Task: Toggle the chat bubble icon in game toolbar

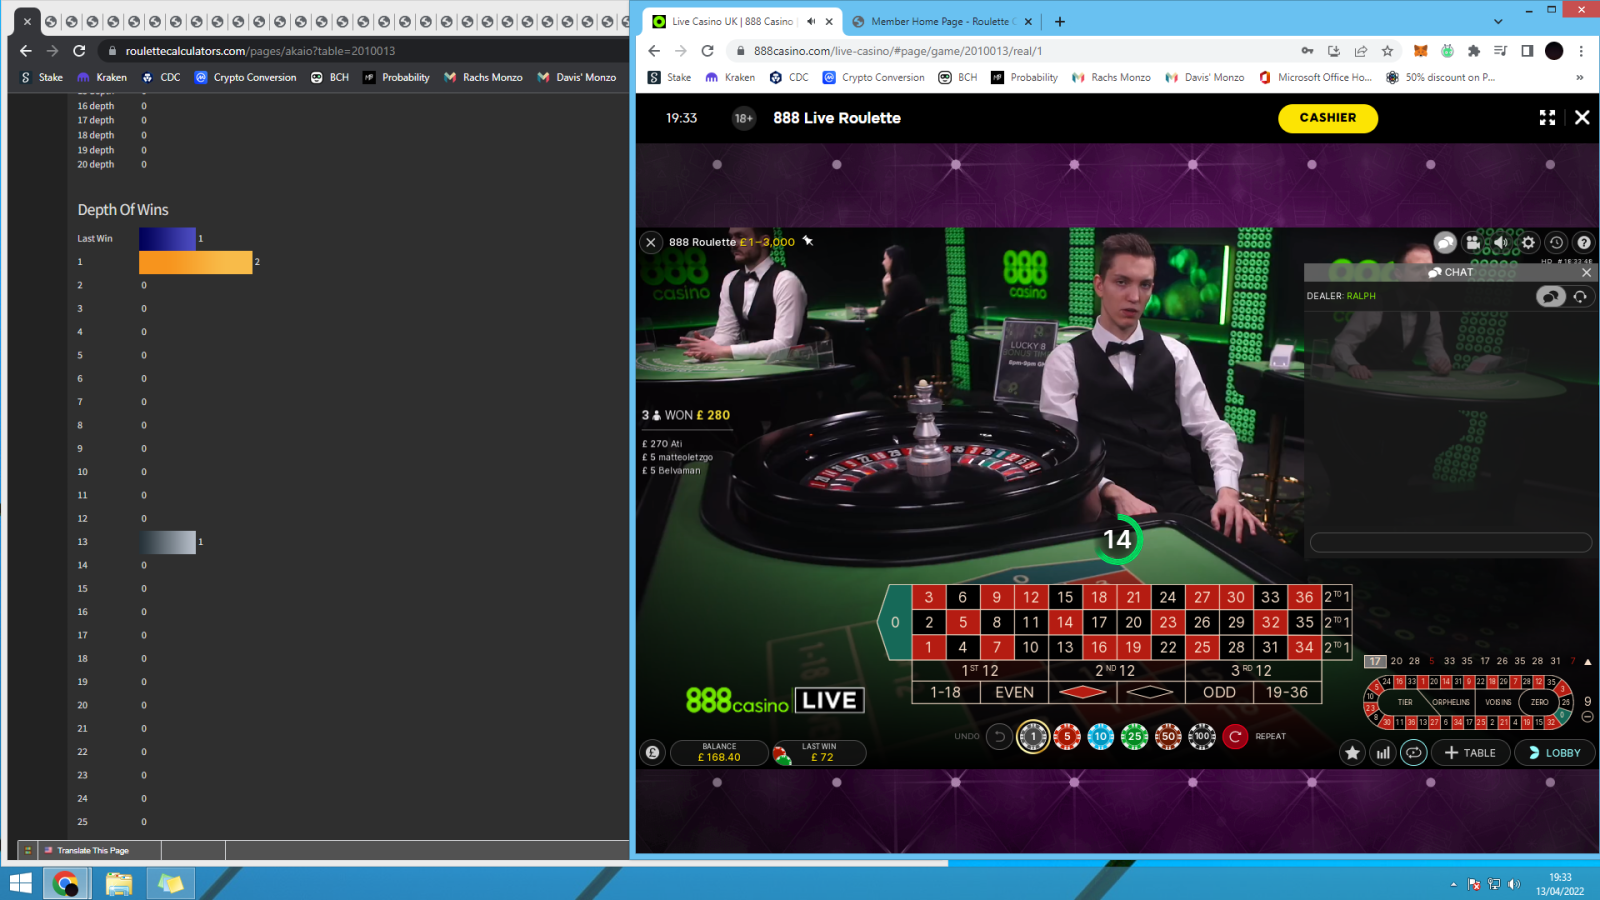Action: tap(1445, 242)
